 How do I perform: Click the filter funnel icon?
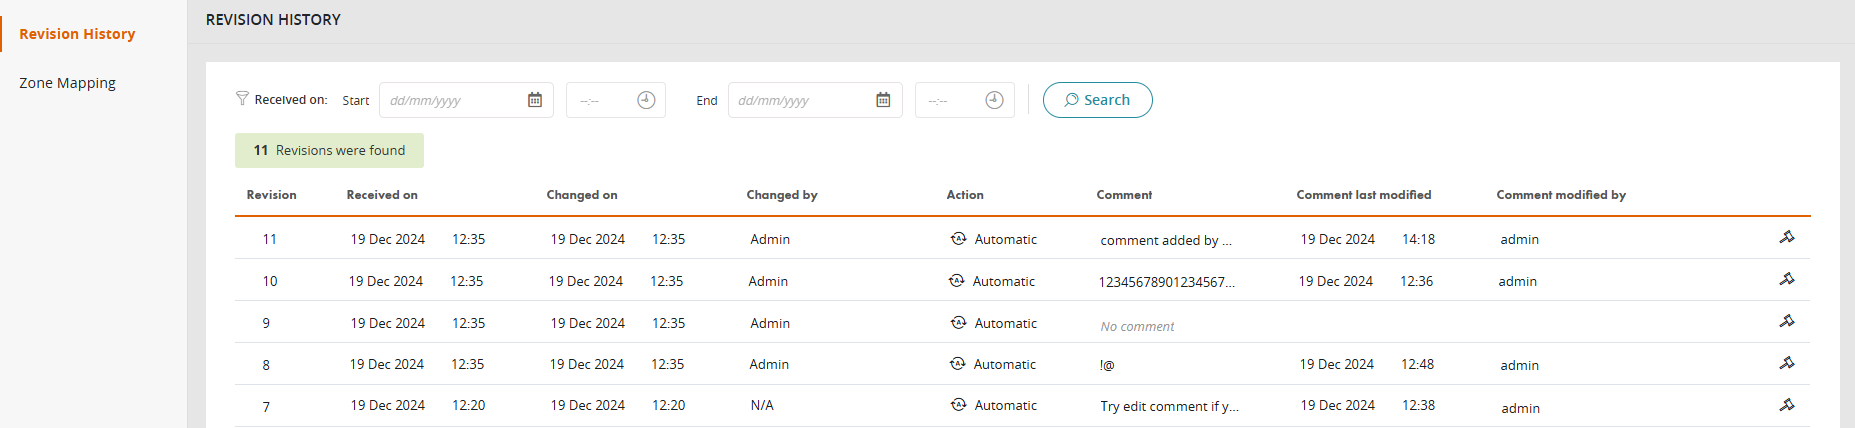(242, 98)
